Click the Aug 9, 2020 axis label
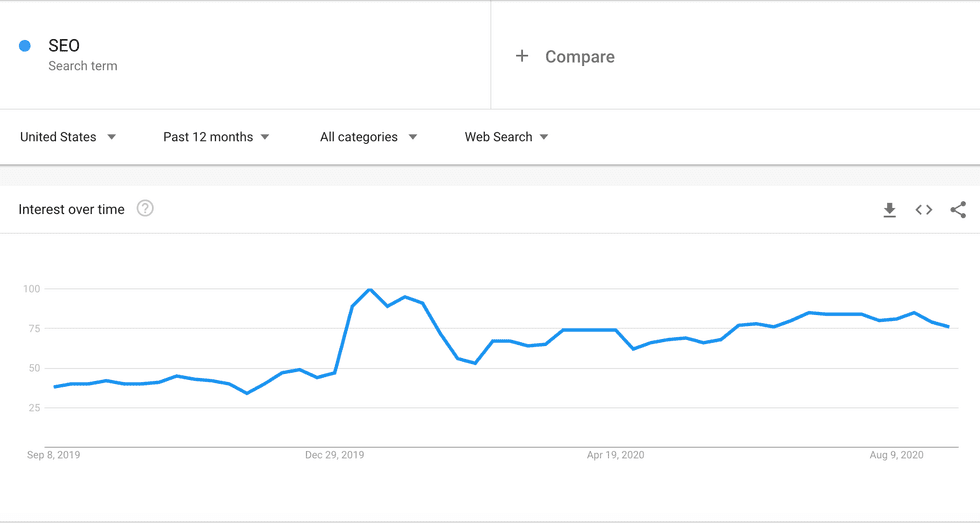980x523 pixels. (897, 456)
